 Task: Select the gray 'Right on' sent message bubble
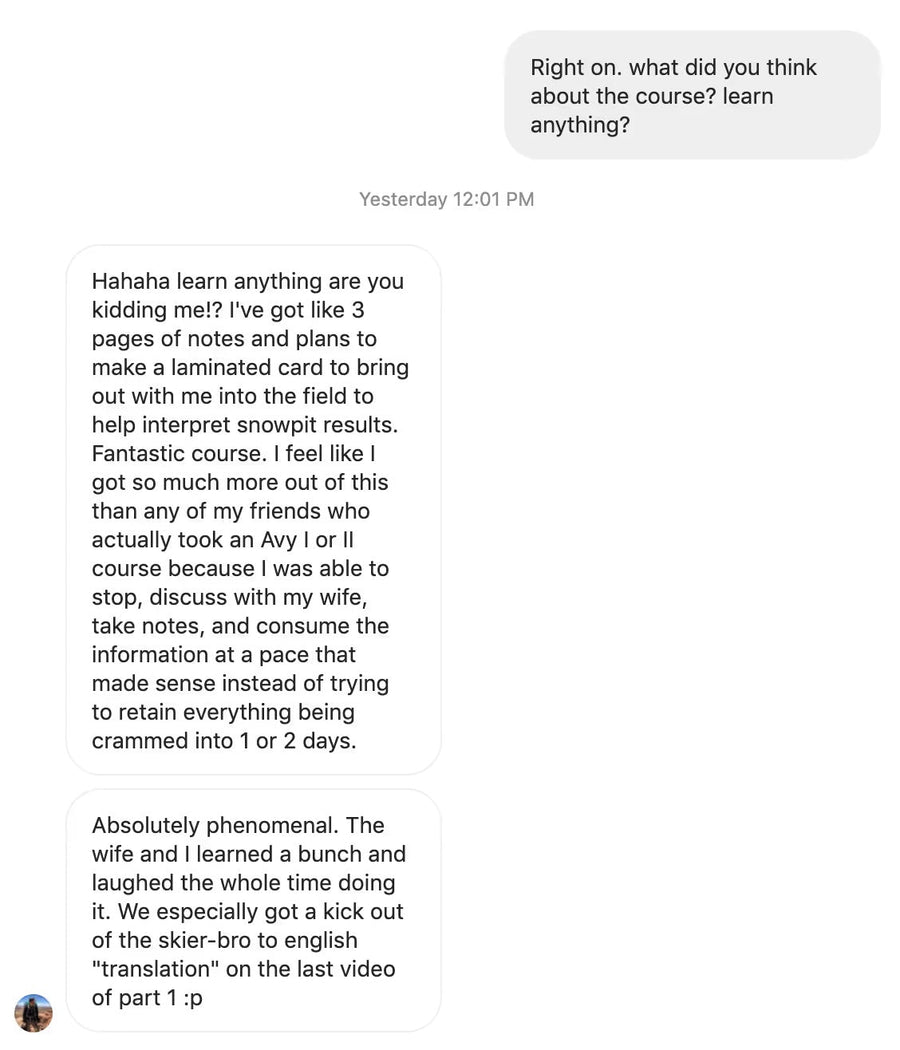692,95
